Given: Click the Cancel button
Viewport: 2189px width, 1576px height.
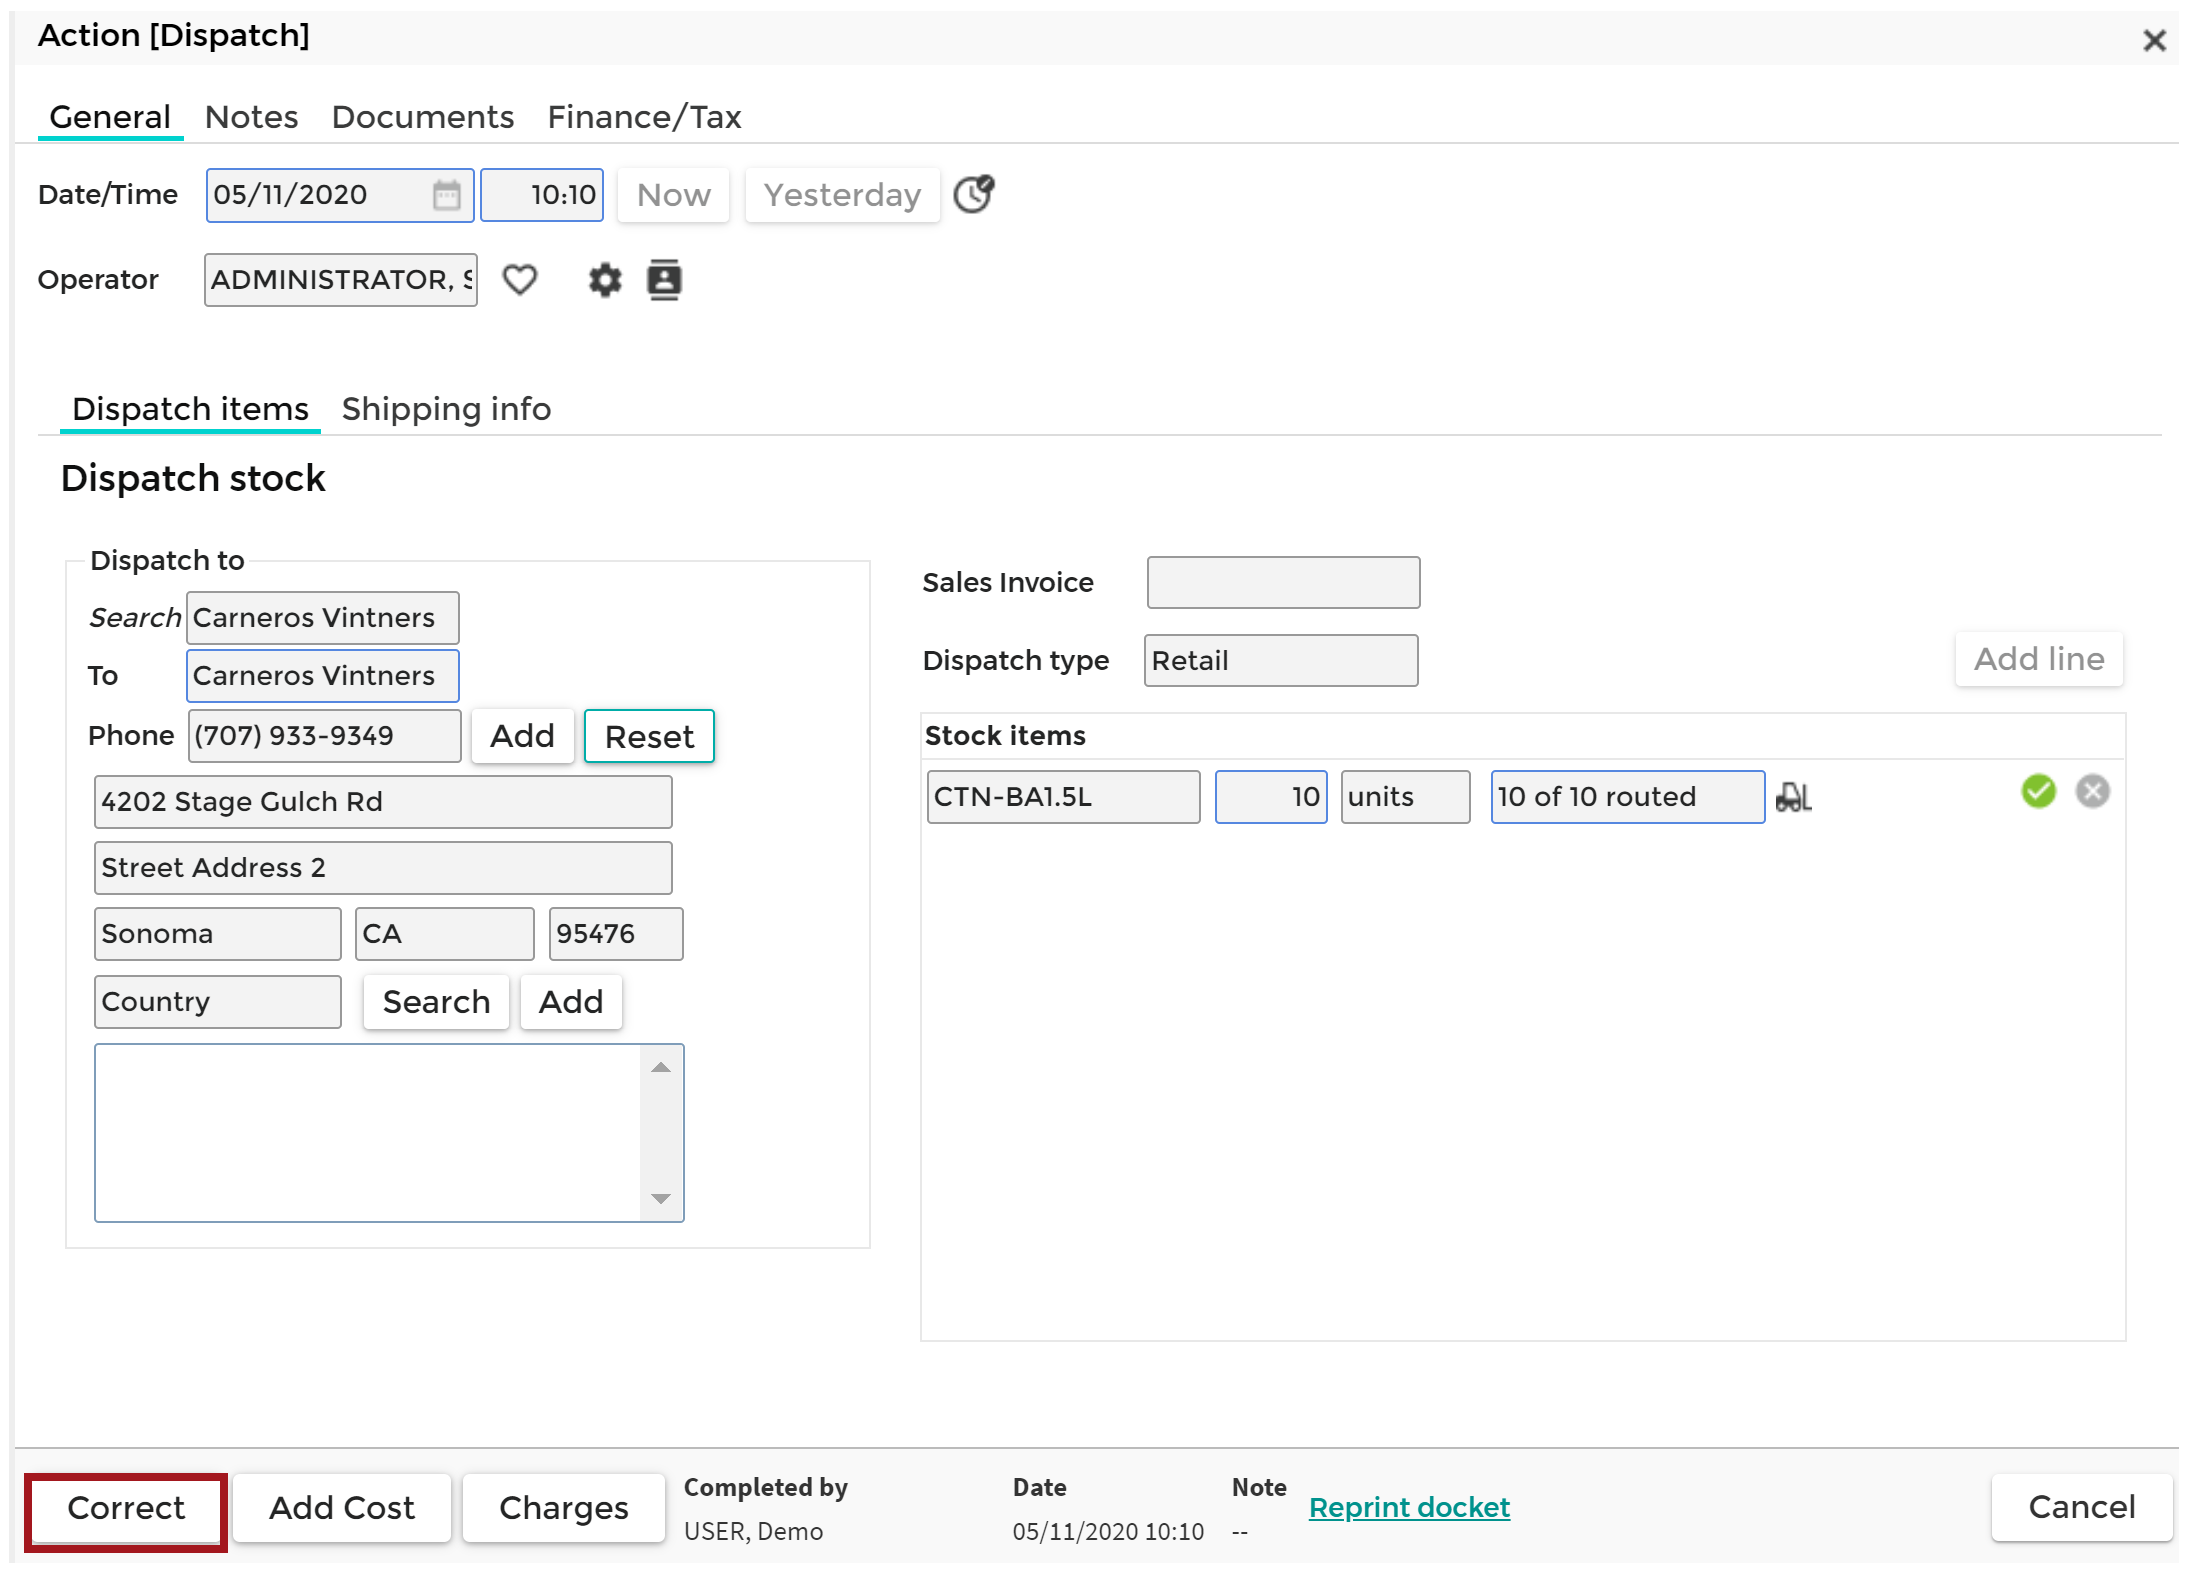Looking at the screenshot, I should pos(2082,1507).
